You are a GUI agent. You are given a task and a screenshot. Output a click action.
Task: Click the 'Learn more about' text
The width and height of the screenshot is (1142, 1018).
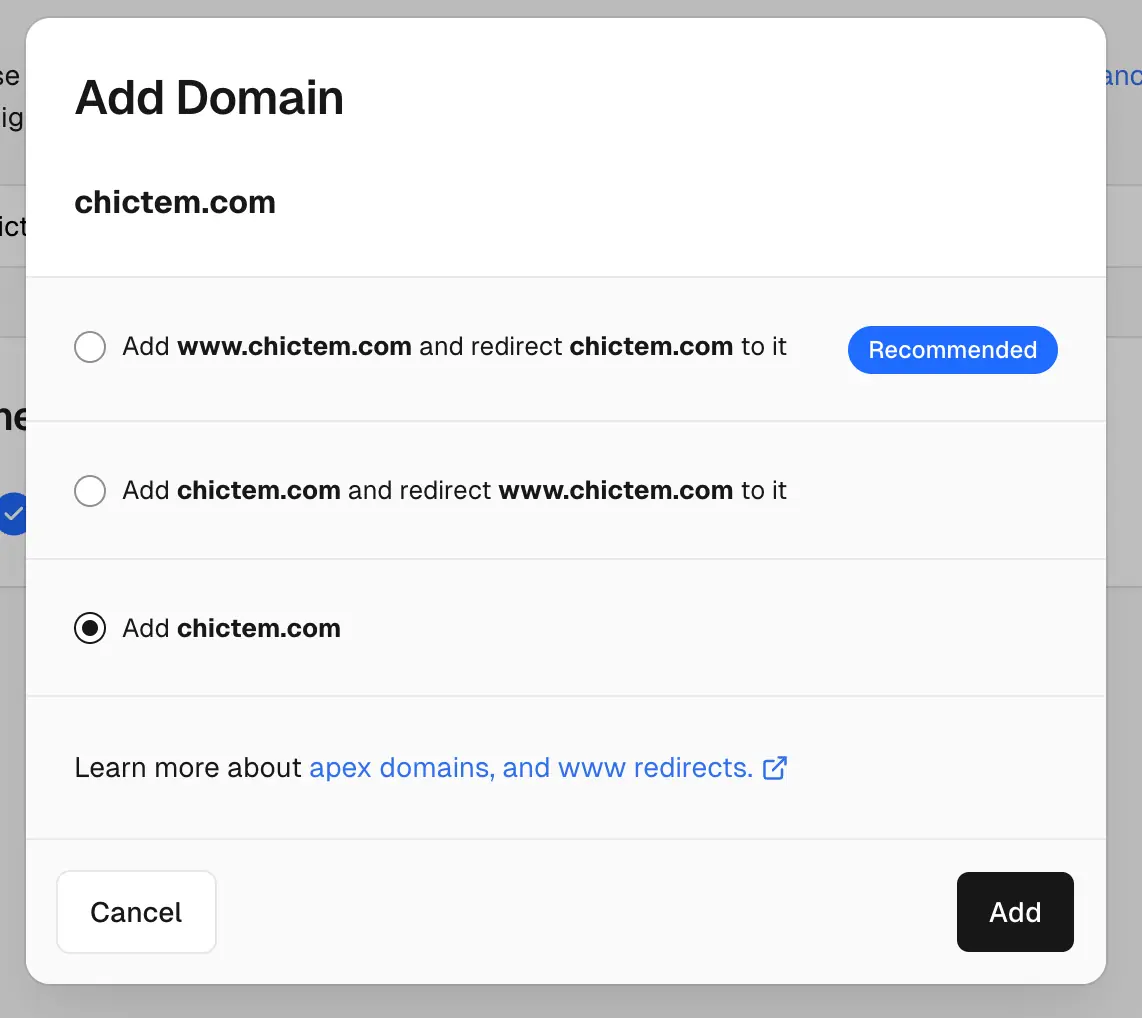click(188, 768)
